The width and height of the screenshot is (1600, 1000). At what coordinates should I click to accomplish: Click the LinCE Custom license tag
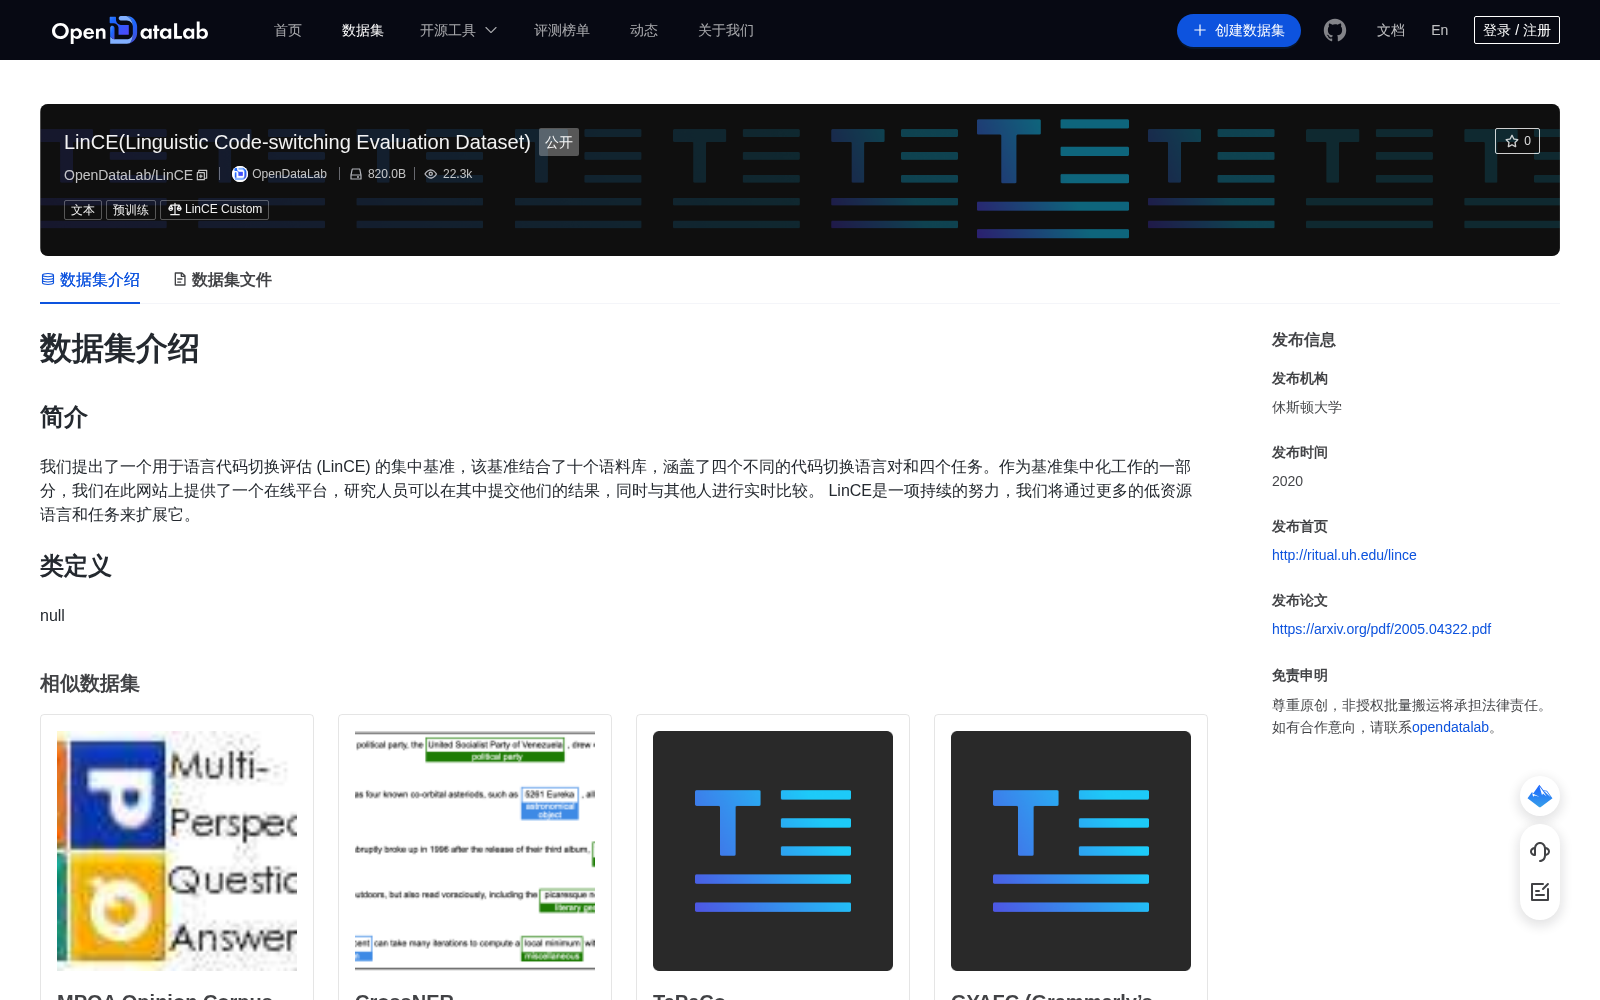coord(214,210)
